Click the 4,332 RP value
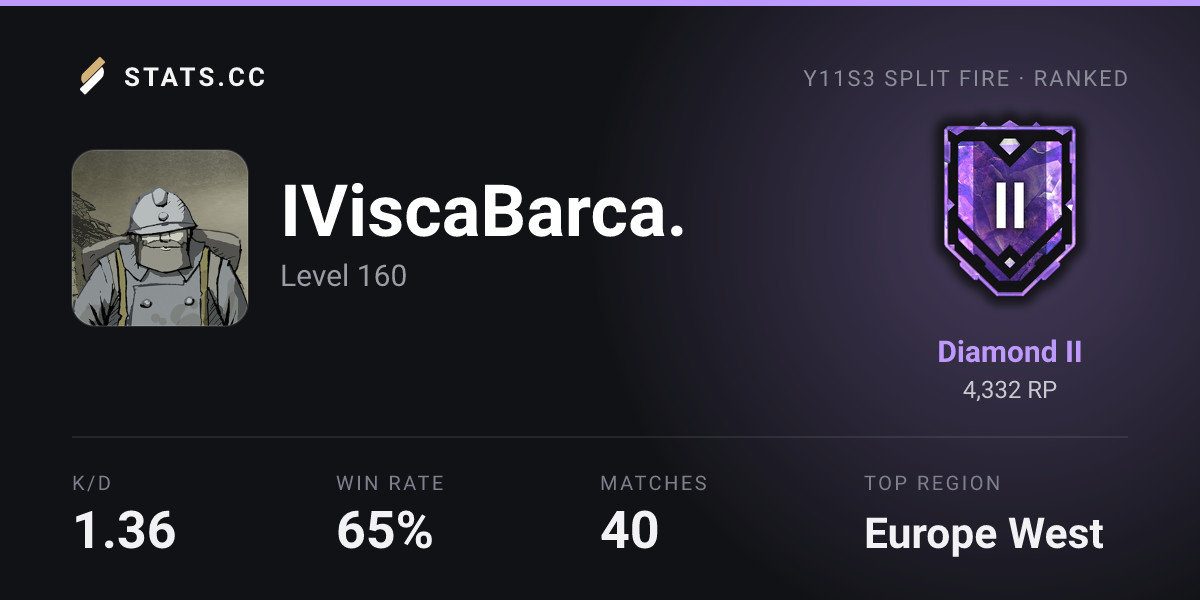 [1010, 390]
